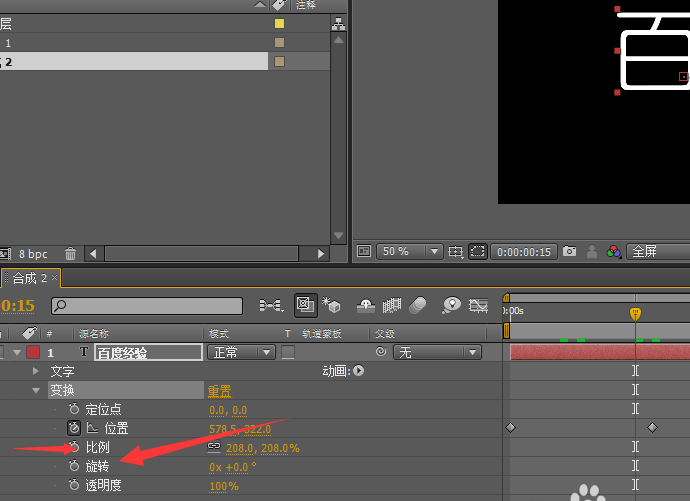Toggle the region of interest icon

tap(478, 252)
